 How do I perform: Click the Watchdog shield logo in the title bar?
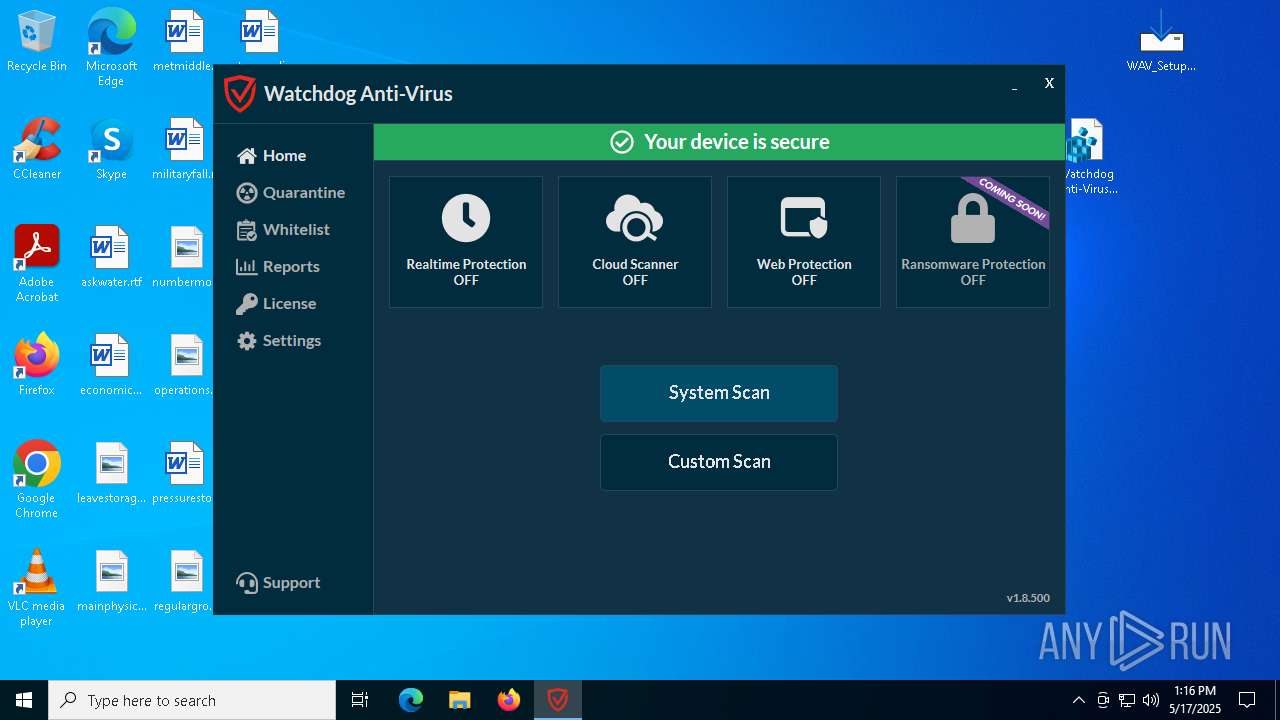tap(240, 94)
